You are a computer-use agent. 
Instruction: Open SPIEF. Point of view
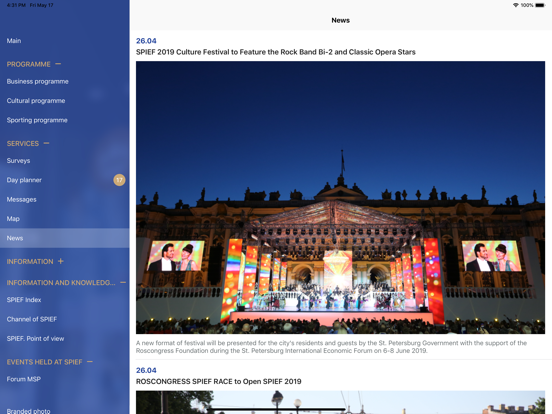coord(64,339)
